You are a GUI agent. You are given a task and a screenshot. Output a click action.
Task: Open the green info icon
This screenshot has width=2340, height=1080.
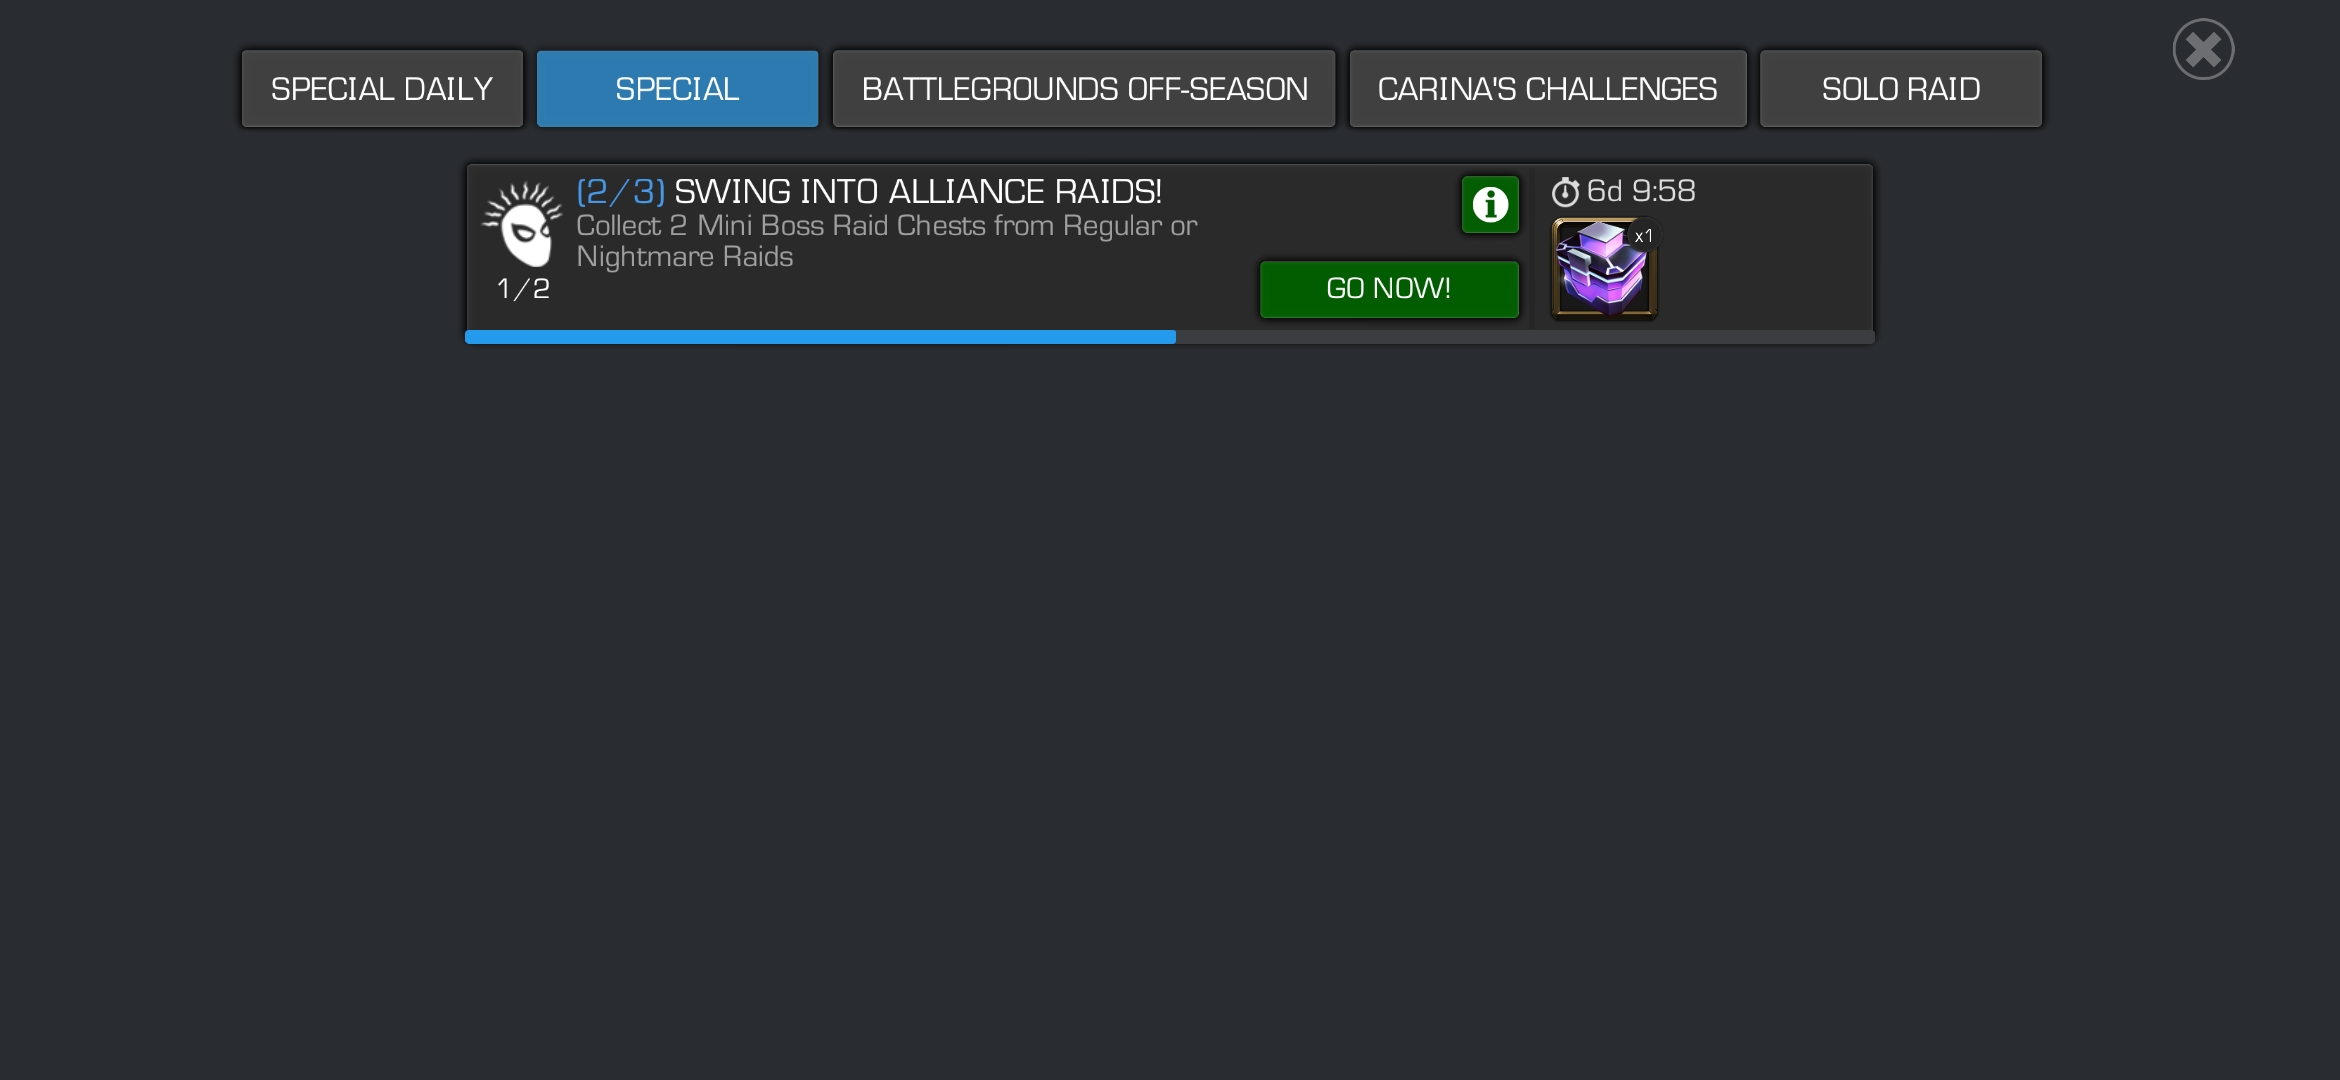[1490, 205]
